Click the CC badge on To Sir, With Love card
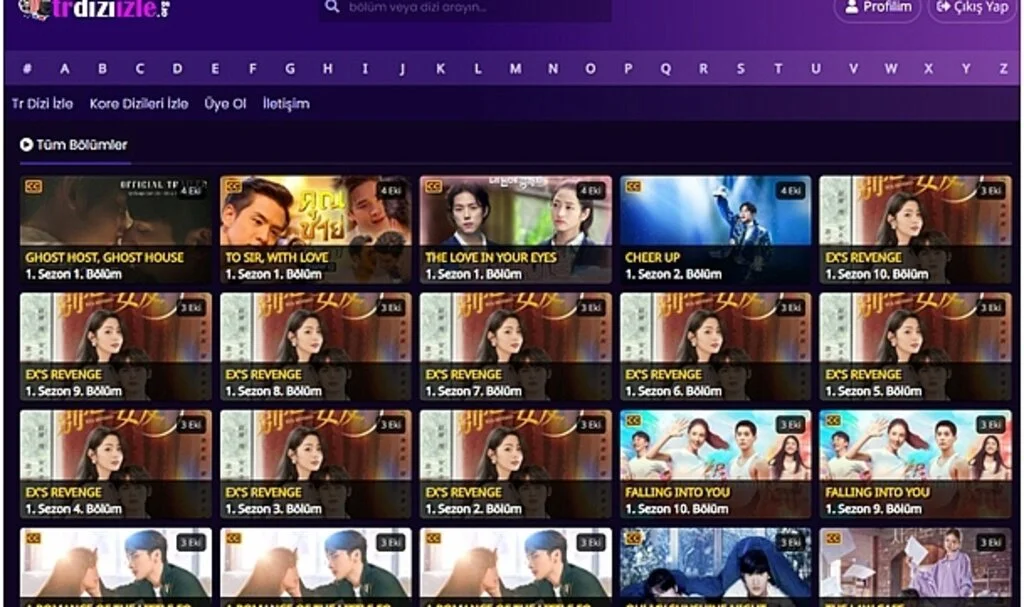 click(x=233, y=187)
